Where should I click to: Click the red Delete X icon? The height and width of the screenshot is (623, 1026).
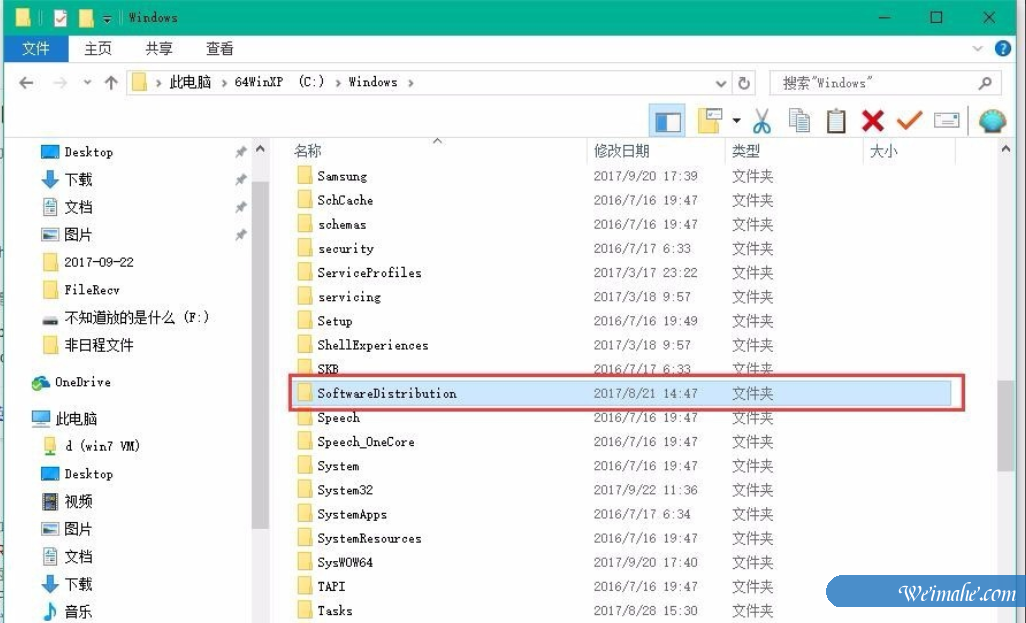(x=872, y=120)
